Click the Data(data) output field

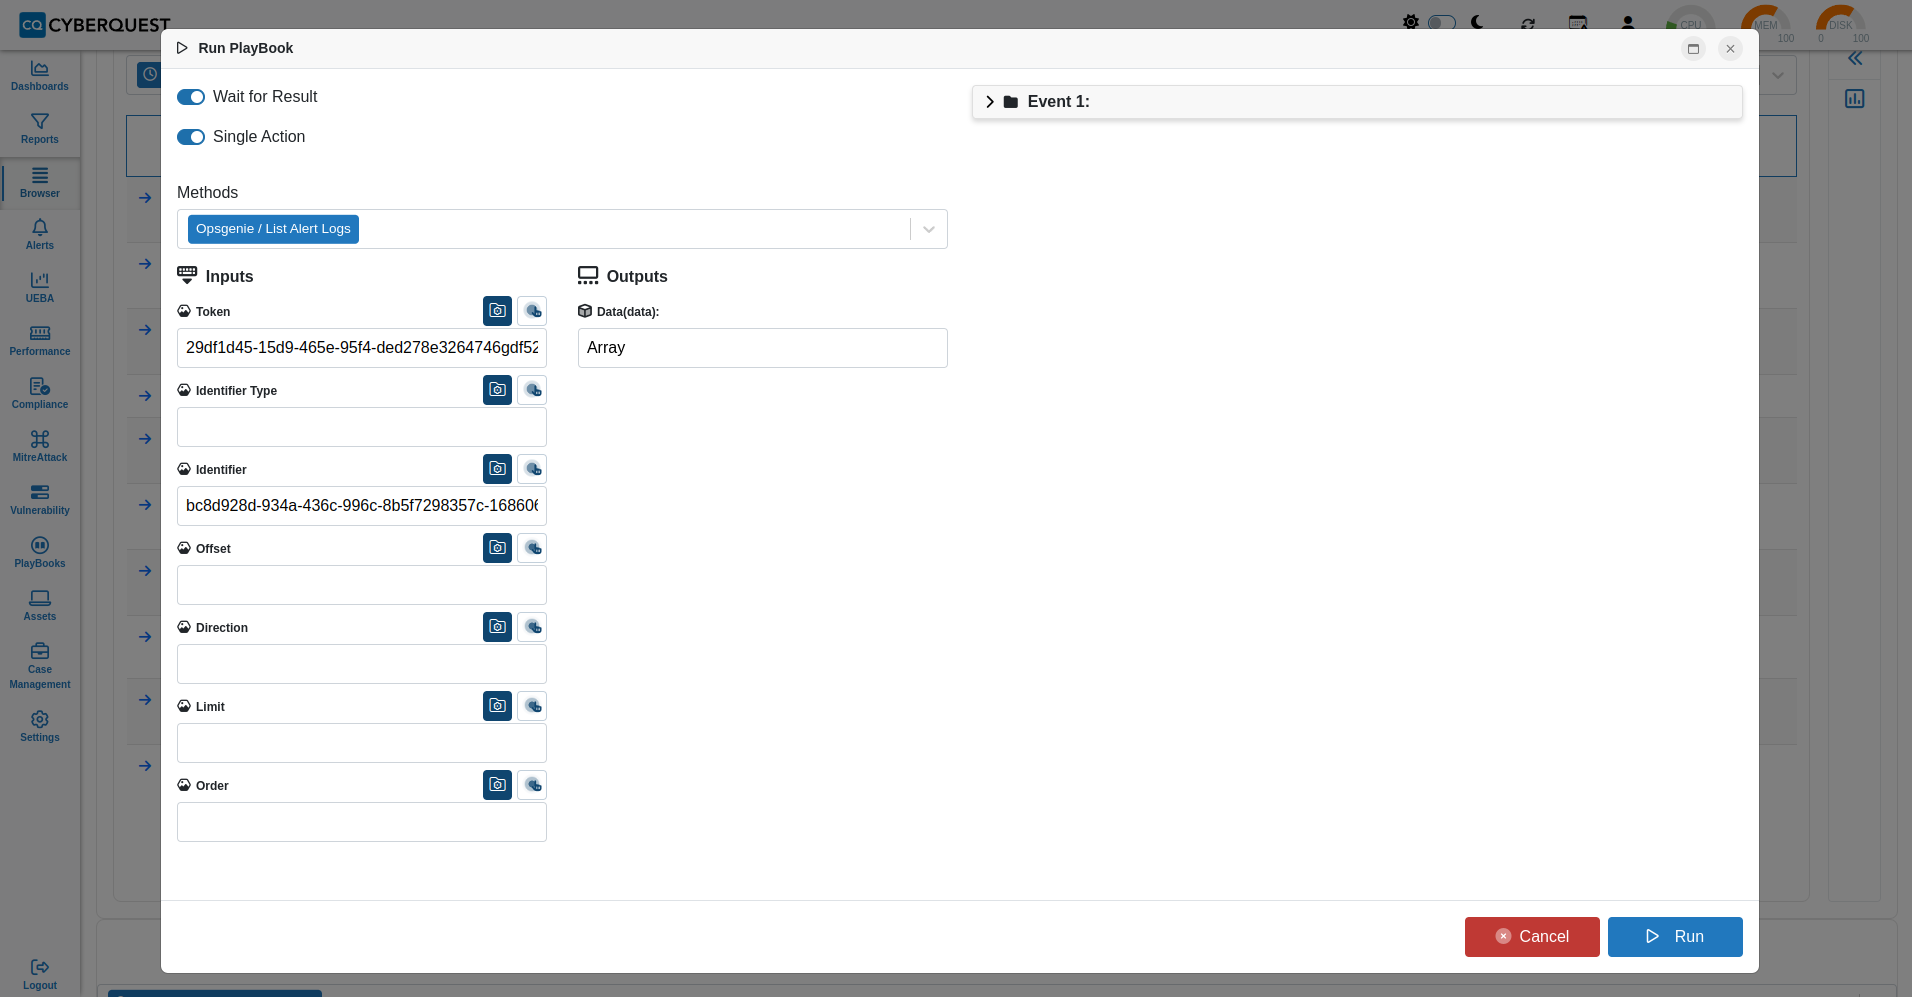(763, 348)
